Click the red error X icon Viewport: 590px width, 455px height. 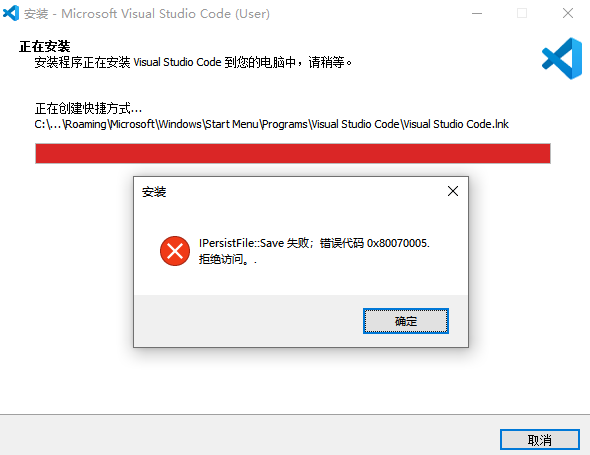click(175, 251)
